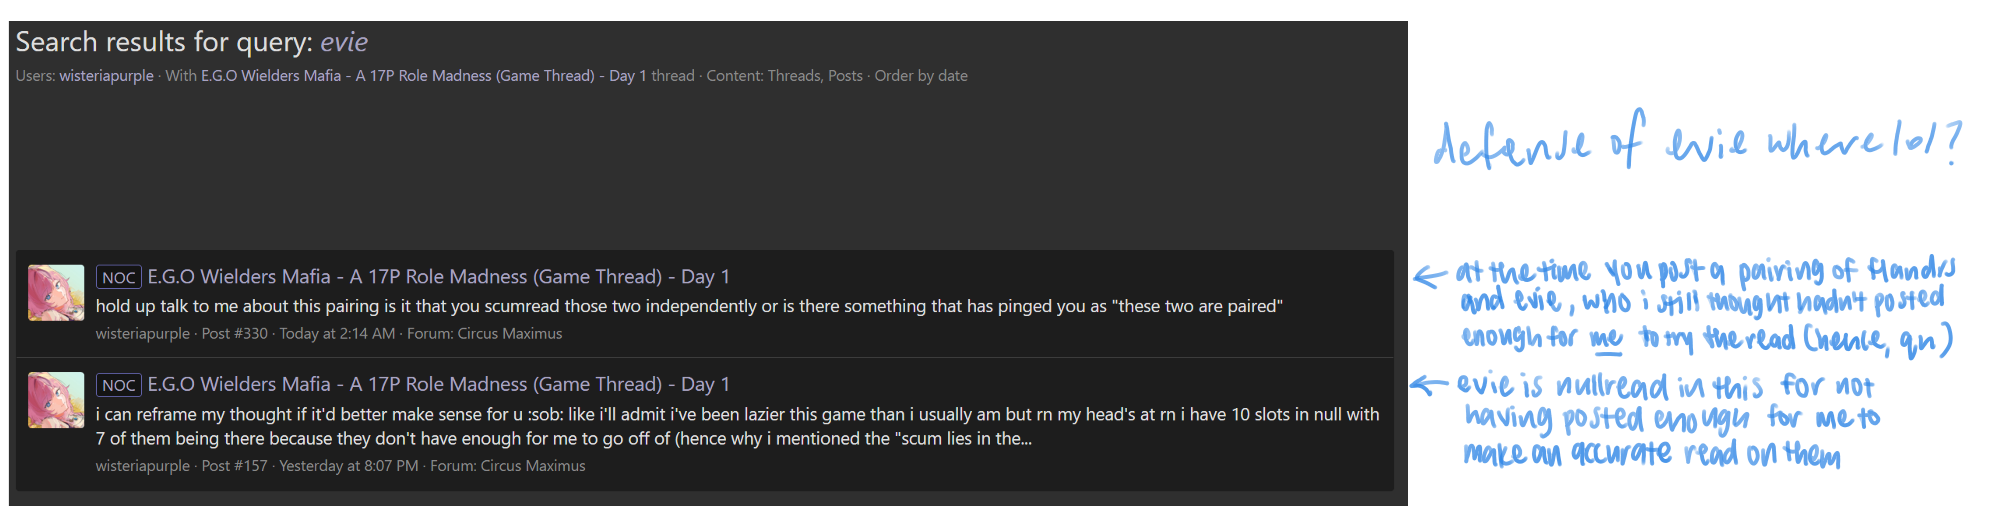This screenshot has height=521, width=2000.
Task: Click the "Order by date" text in the filter line
Action: click(921, 76)
